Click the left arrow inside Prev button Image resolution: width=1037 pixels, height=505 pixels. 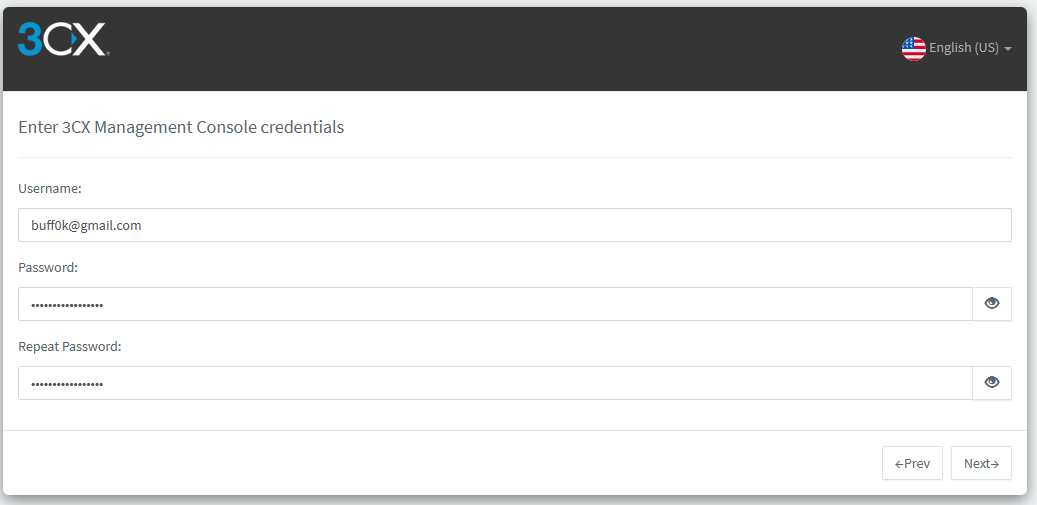tap(899, 464)
